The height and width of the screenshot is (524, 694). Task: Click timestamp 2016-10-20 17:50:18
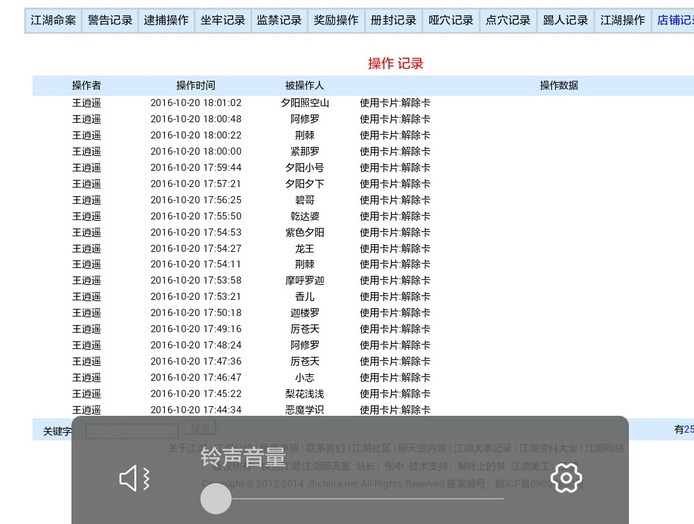(196, 313)
